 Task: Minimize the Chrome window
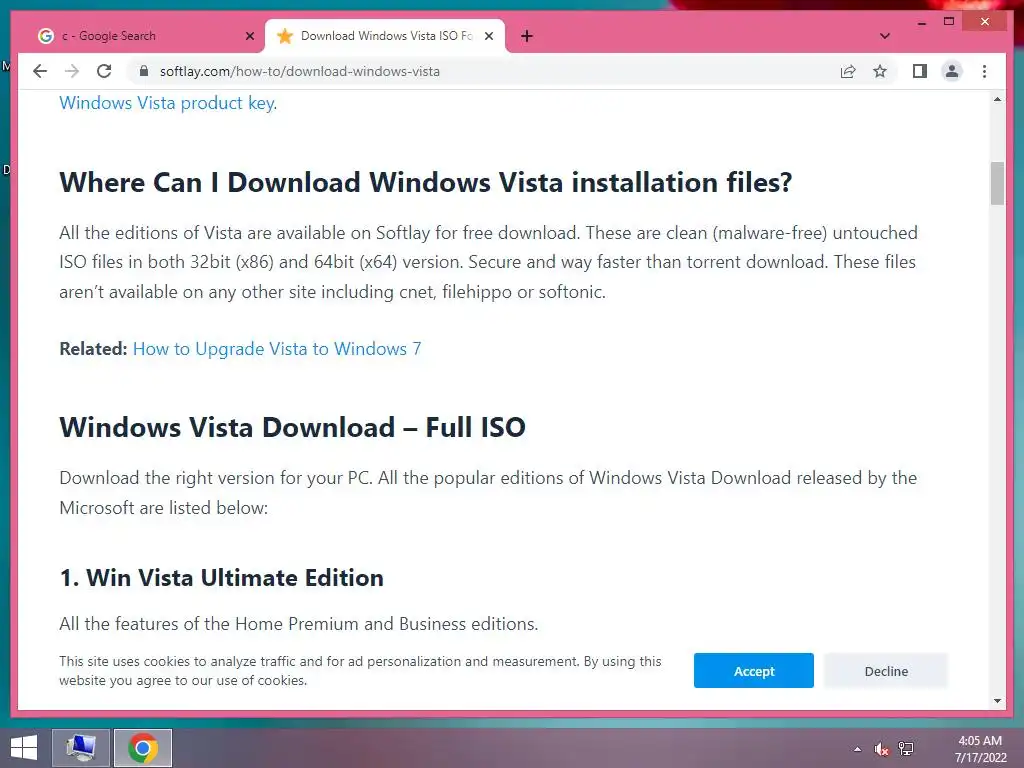coord(921,22)
